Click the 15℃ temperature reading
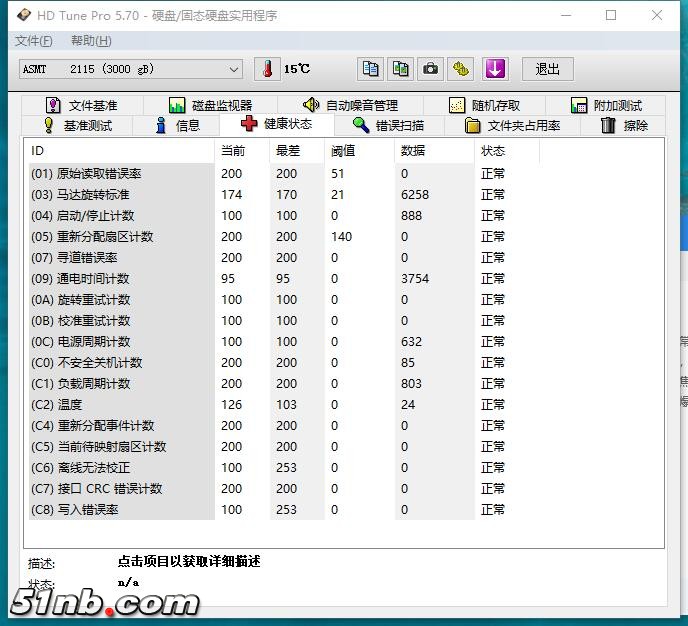This screenshot has height=626, width=688. tap(297, 69)
